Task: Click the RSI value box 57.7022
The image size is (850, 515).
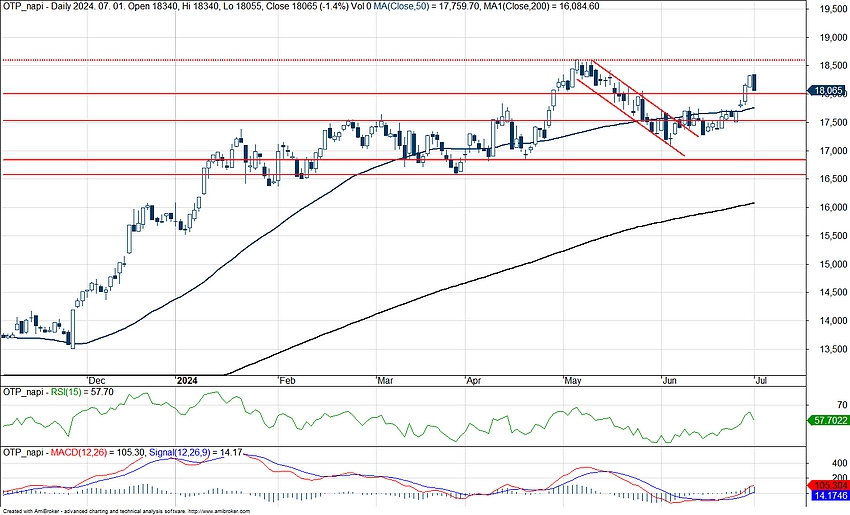Action: tap(828, 422)
